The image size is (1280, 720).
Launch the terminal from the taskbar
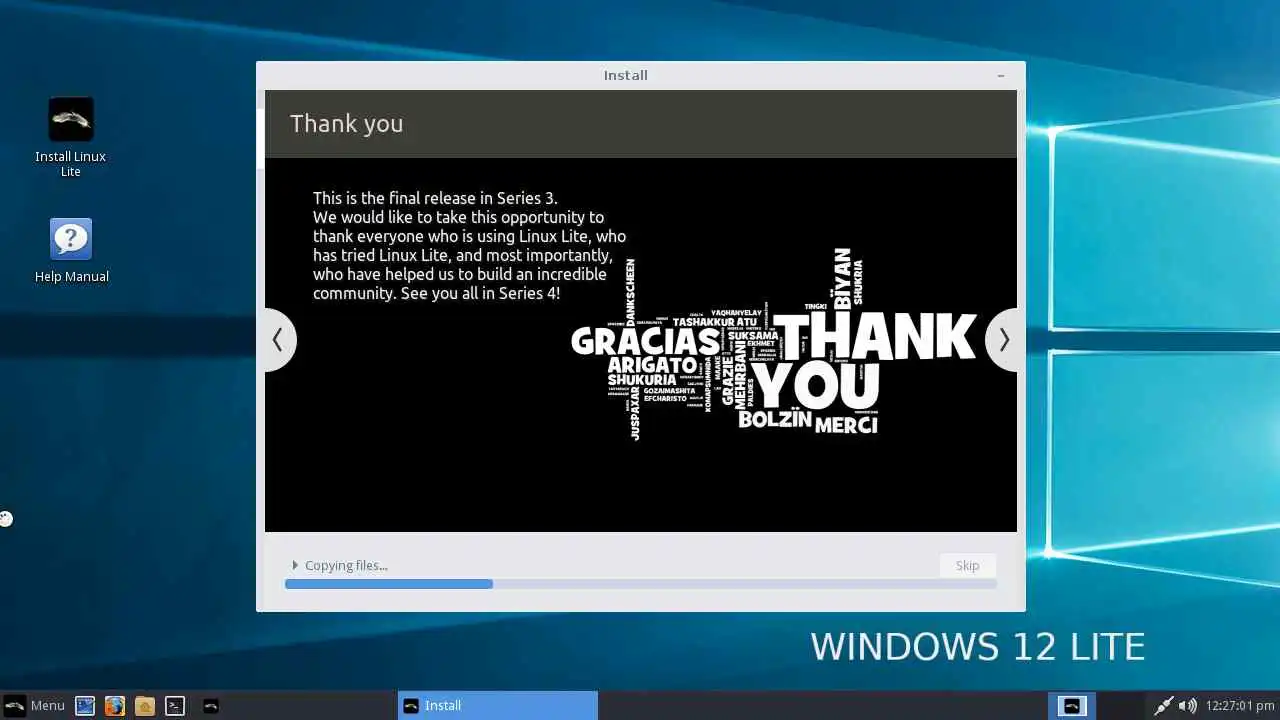(x=175, y=705)
